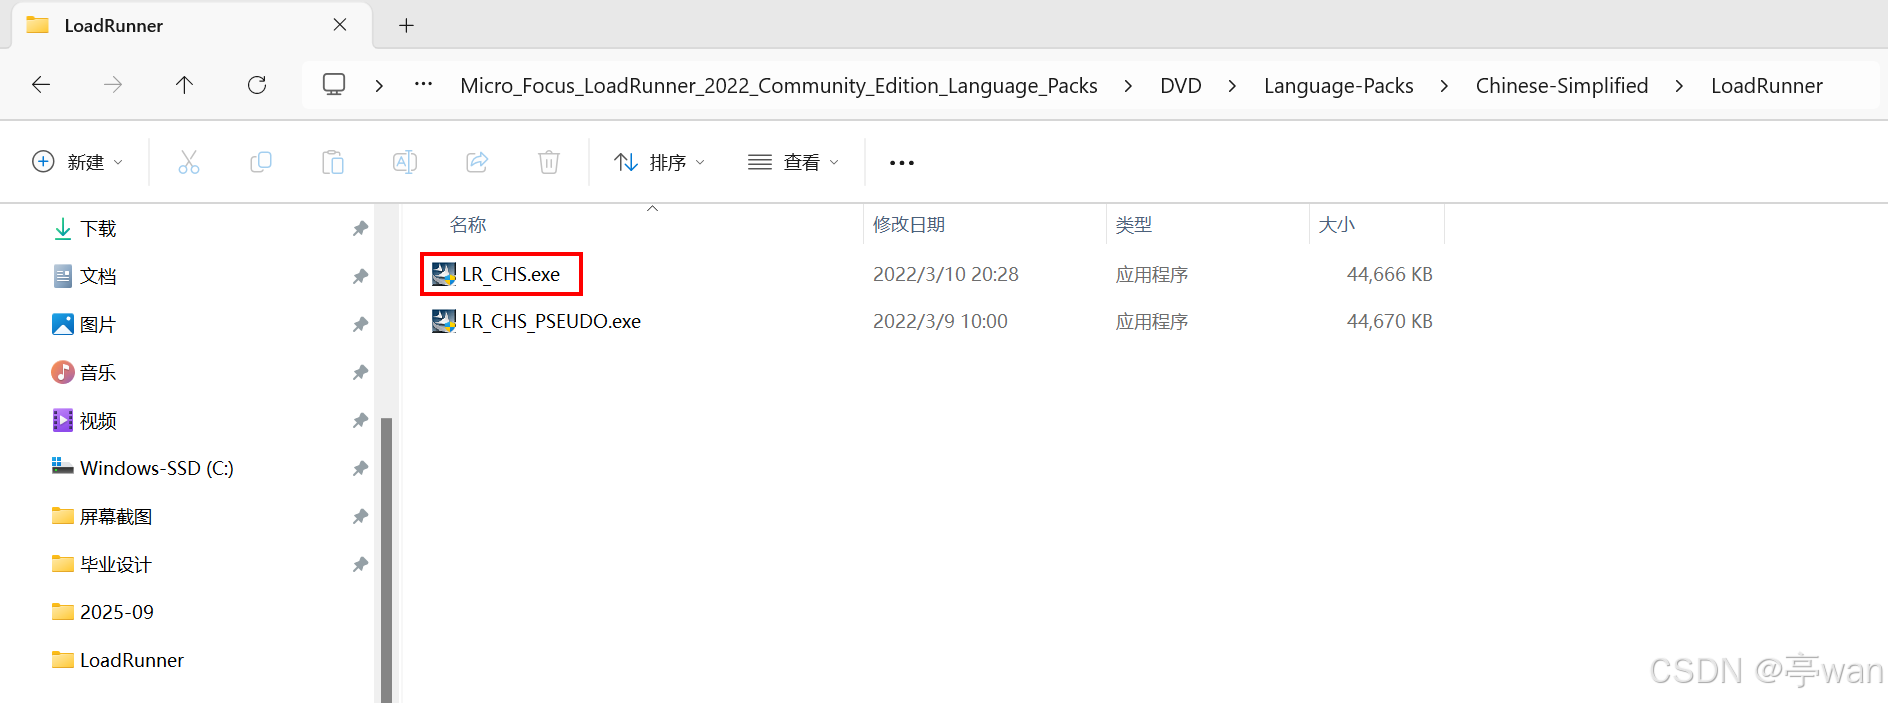Image resolution: width=1888 pixels, height=703 pixels.
Task: Navigate to DVD breadcrumb folder
Action: 1181,86
